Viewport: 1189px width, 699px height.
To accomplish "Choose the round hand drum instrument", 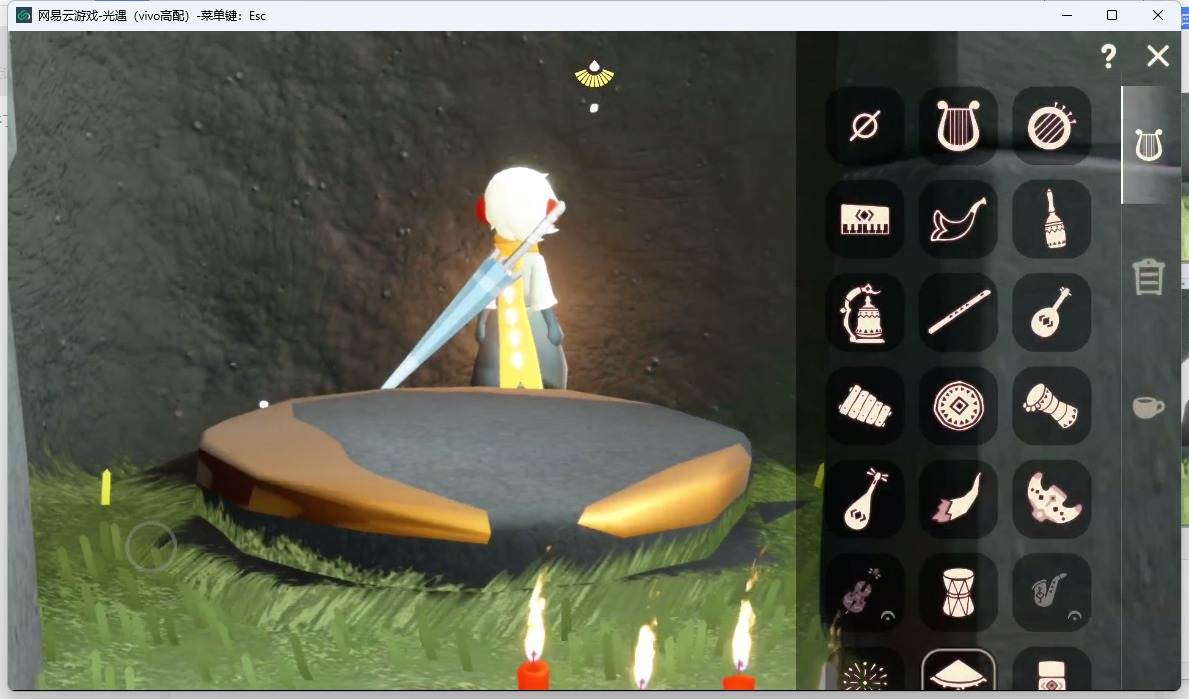I will [958, 406].
